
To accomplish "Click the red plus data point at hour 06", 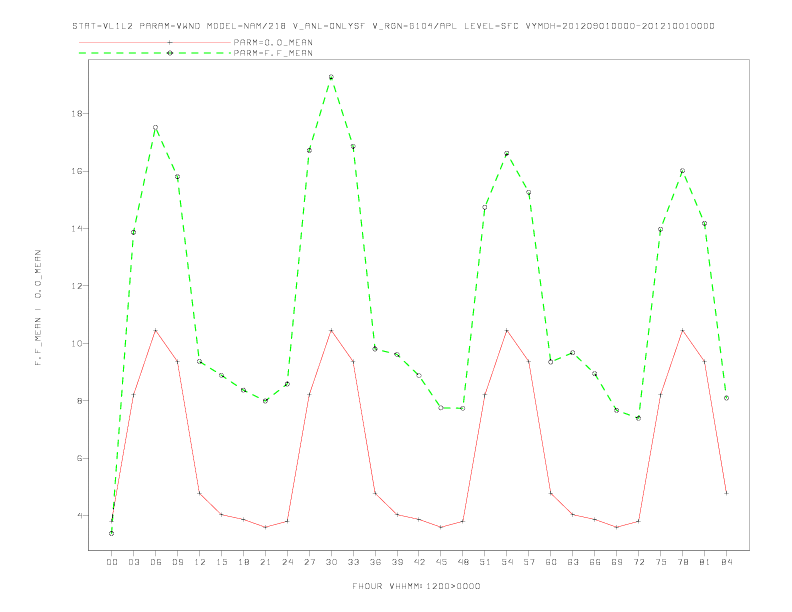I will point(156,330).
